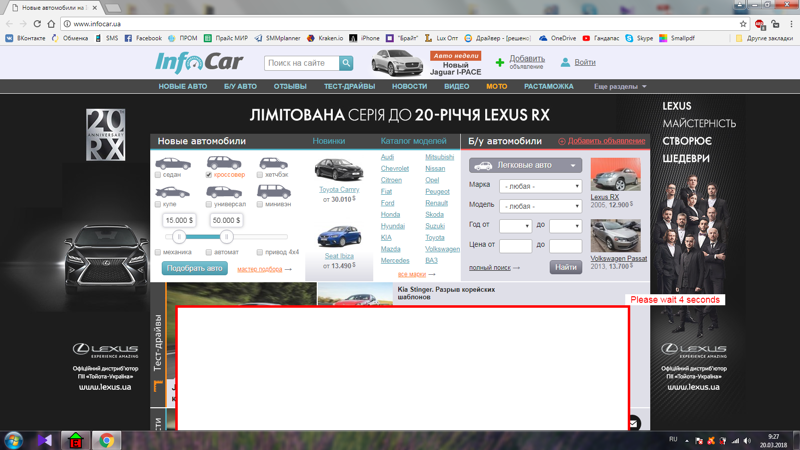
Task: Switch to Каталог моделей tab
Action: coord(413,141)
